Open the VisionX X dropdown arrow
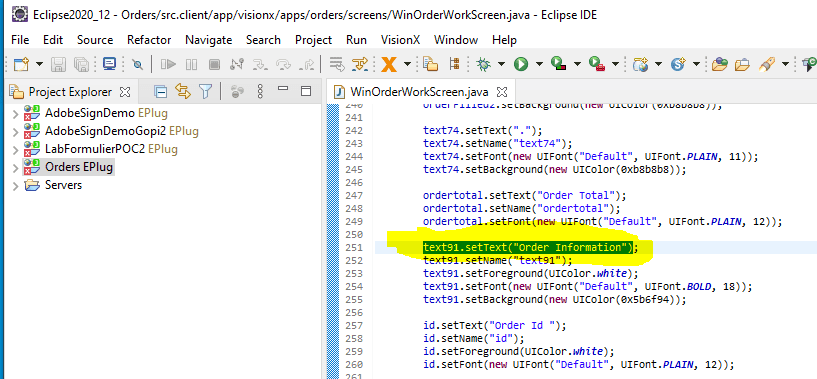This screenshot has width=817, height=379. click(407, 65)
